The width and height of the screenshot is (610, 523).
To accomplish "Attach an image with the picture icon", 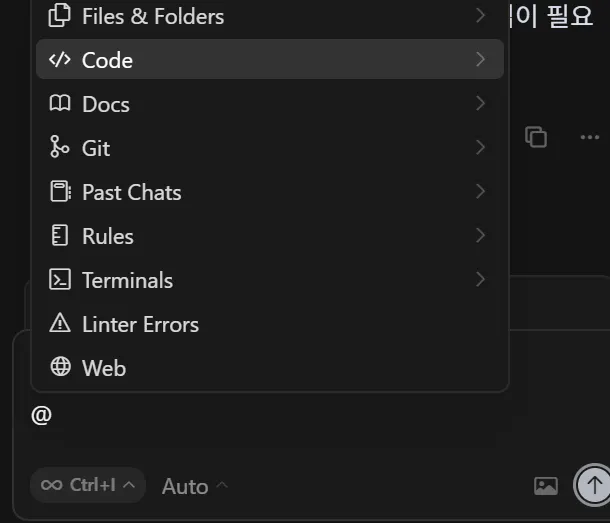I will 546,486.
